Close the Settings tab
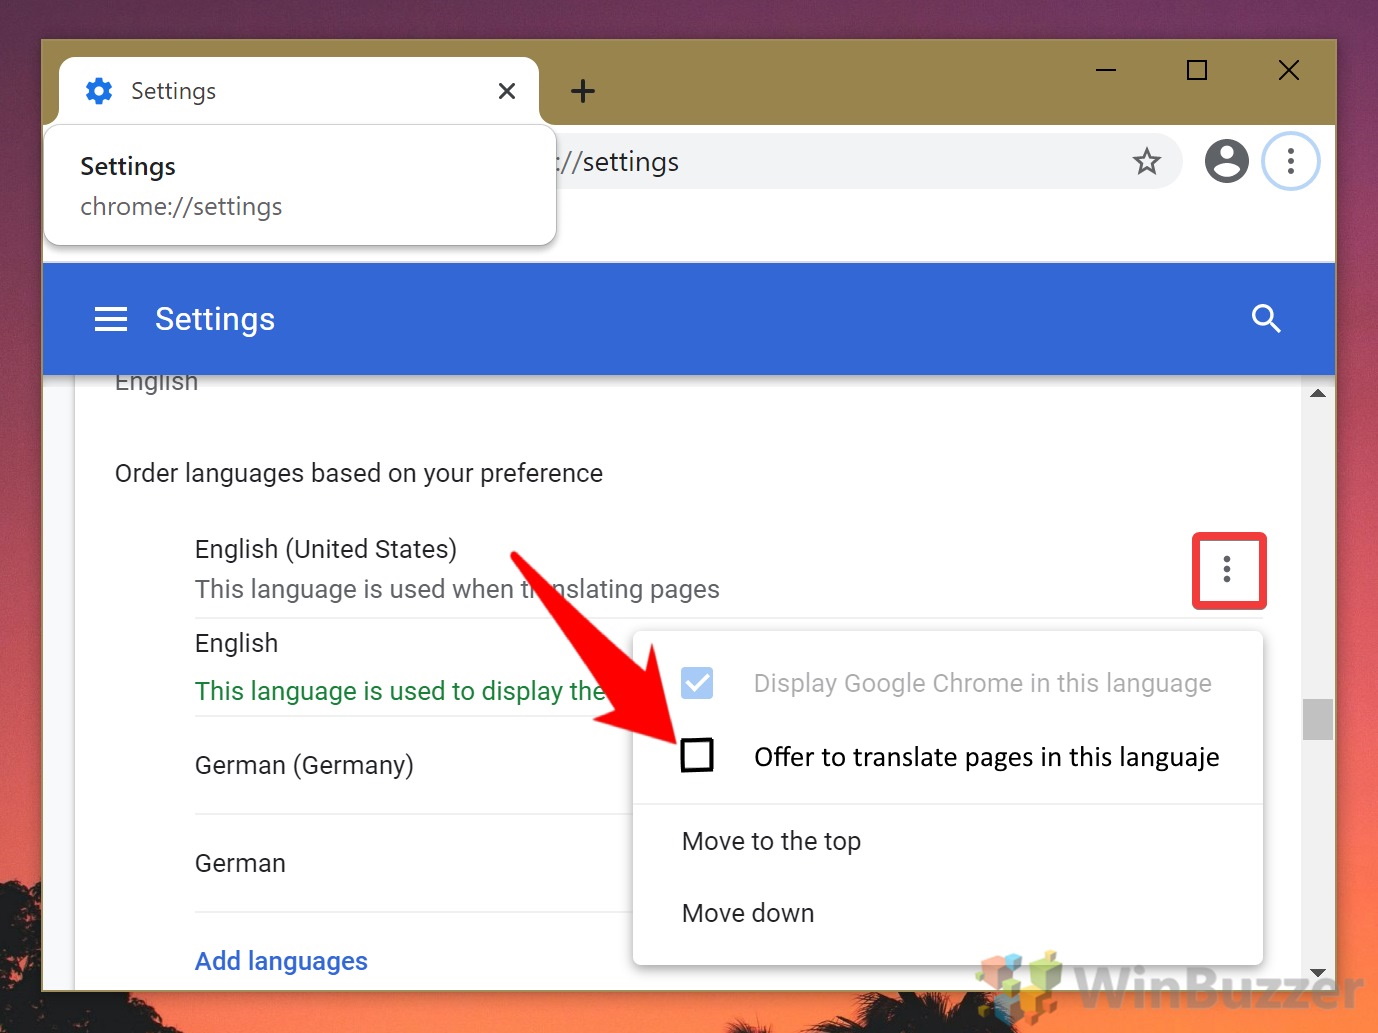 pyautogui.click(x=507, y=91)
